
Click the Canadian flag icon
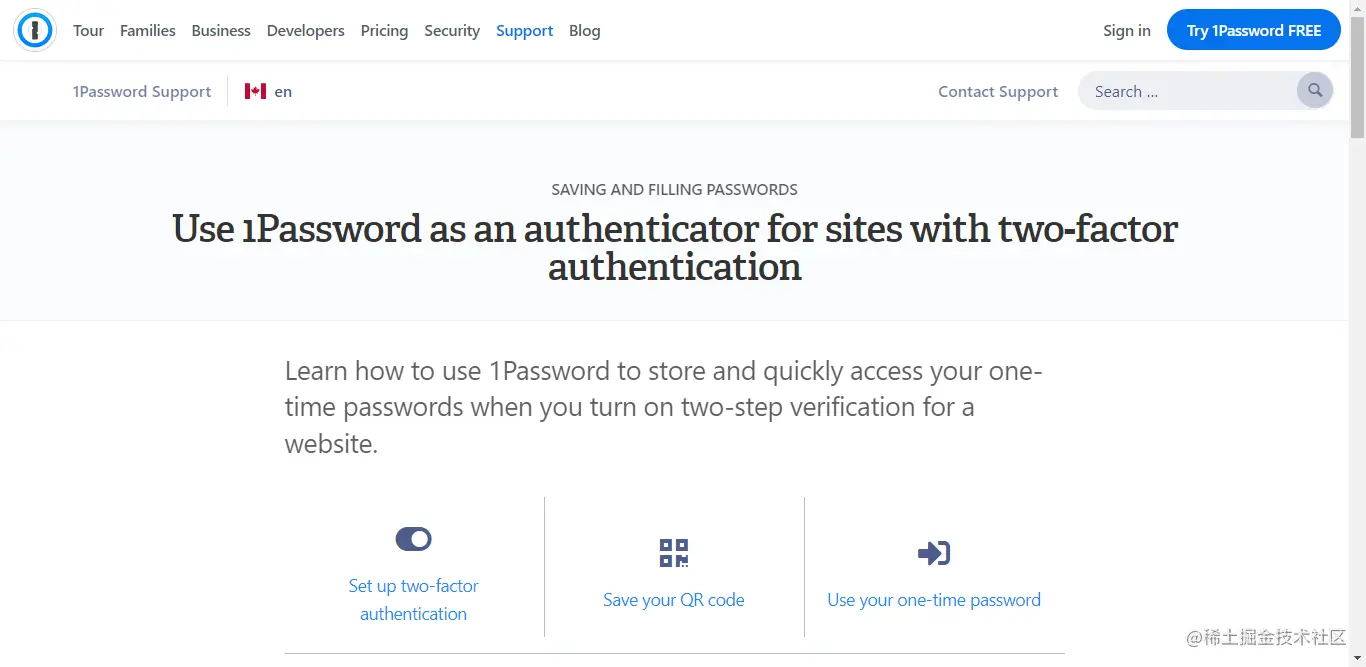(255, 91)
